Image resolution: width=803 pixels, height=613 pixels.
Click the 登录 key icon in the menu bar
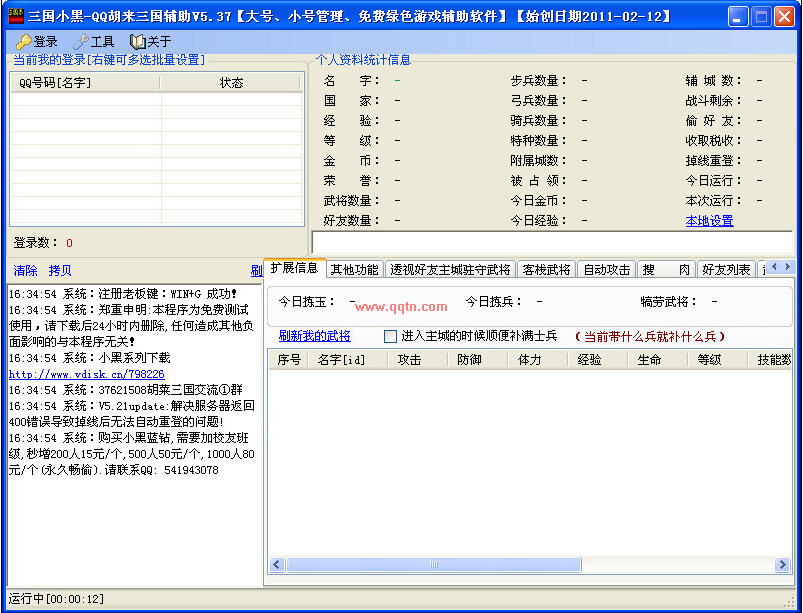pos(23,42)
